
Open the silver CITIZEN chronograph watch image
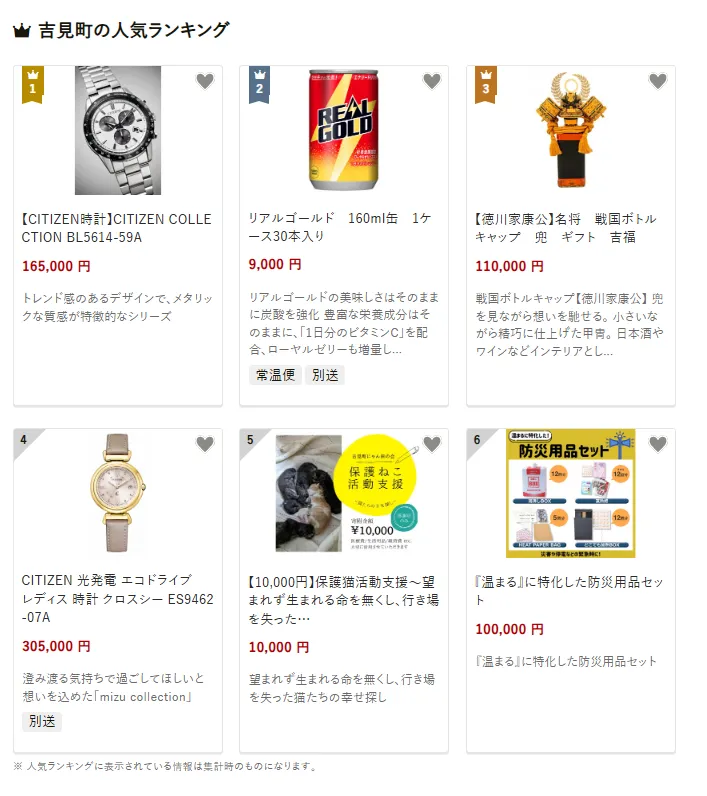[118, 130]
